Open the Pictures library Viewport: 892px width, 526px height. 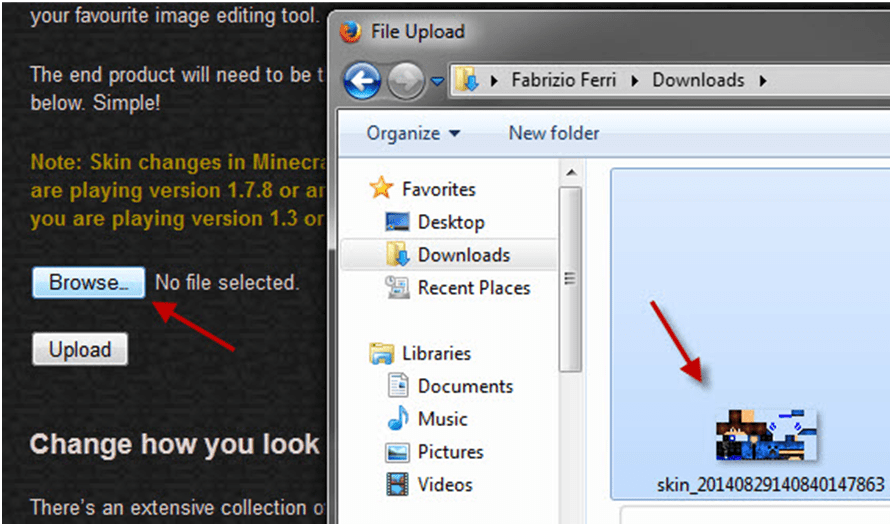click(x=451, y=452)
